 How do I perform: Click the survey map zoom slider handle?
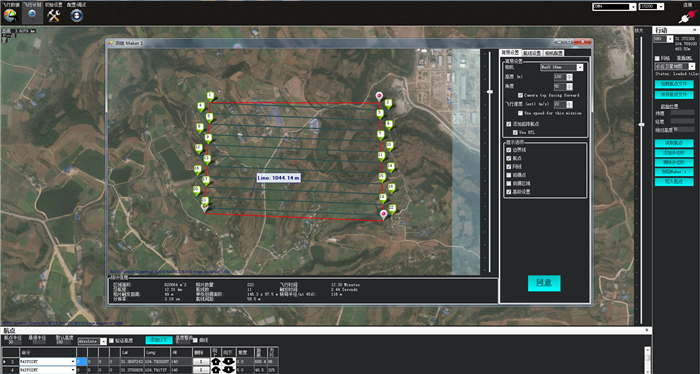tap(490, 92)
